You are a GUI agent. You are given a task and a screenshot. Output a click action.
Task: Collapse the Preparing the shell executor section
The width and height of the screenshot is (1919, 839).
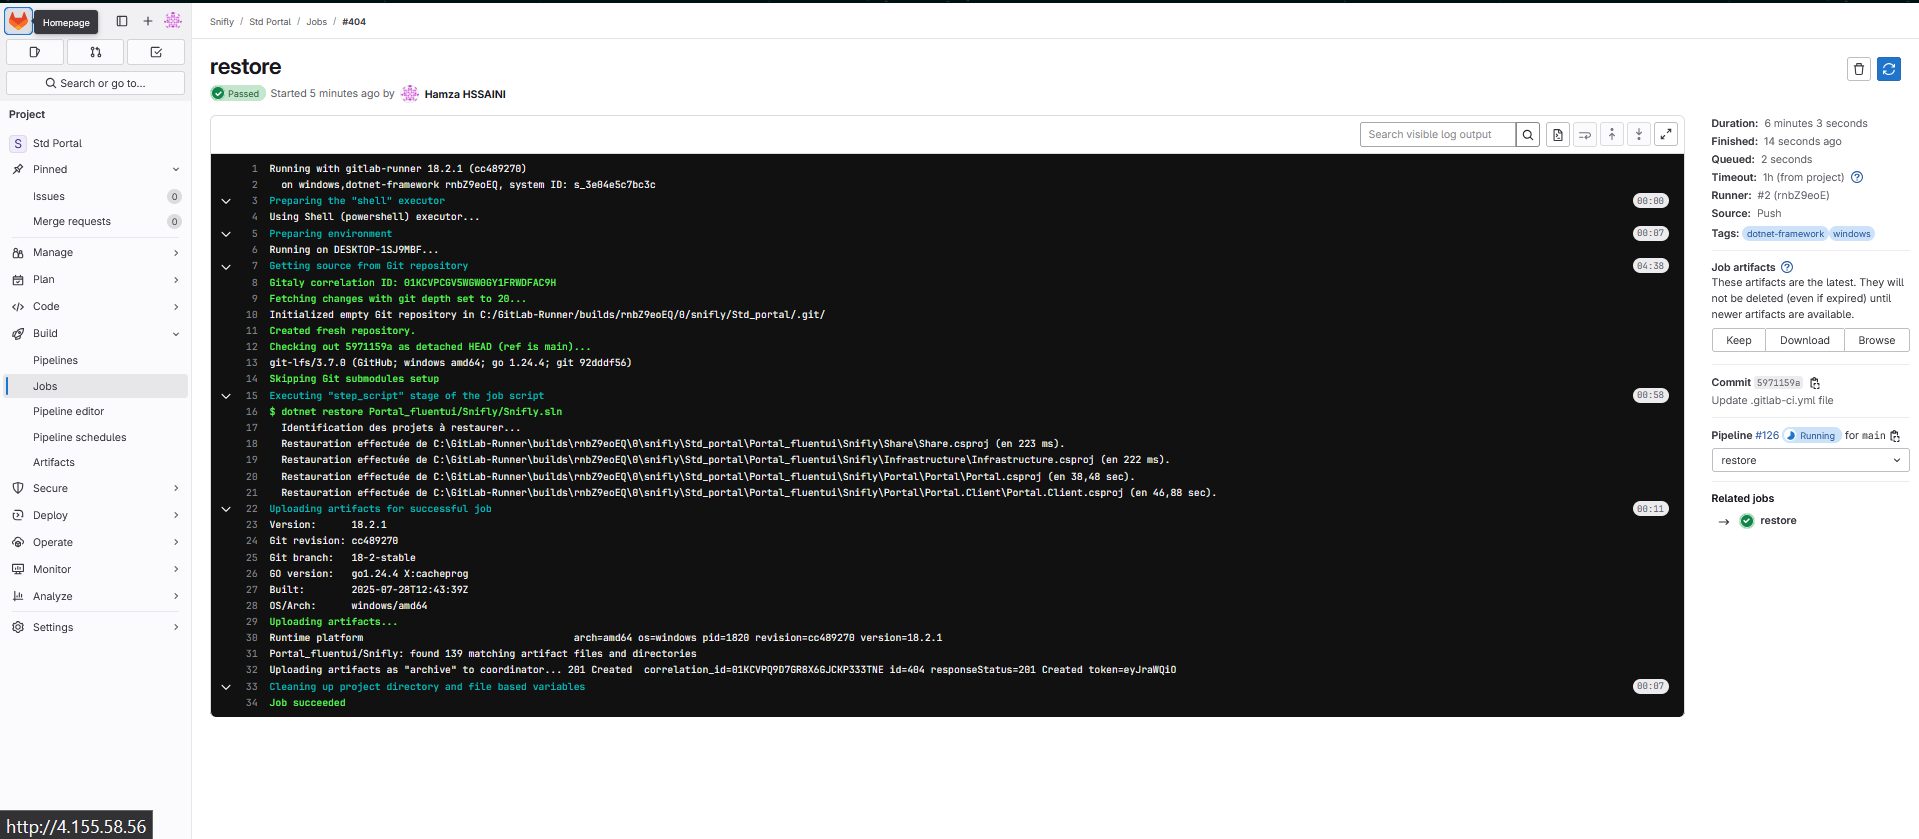226,202
